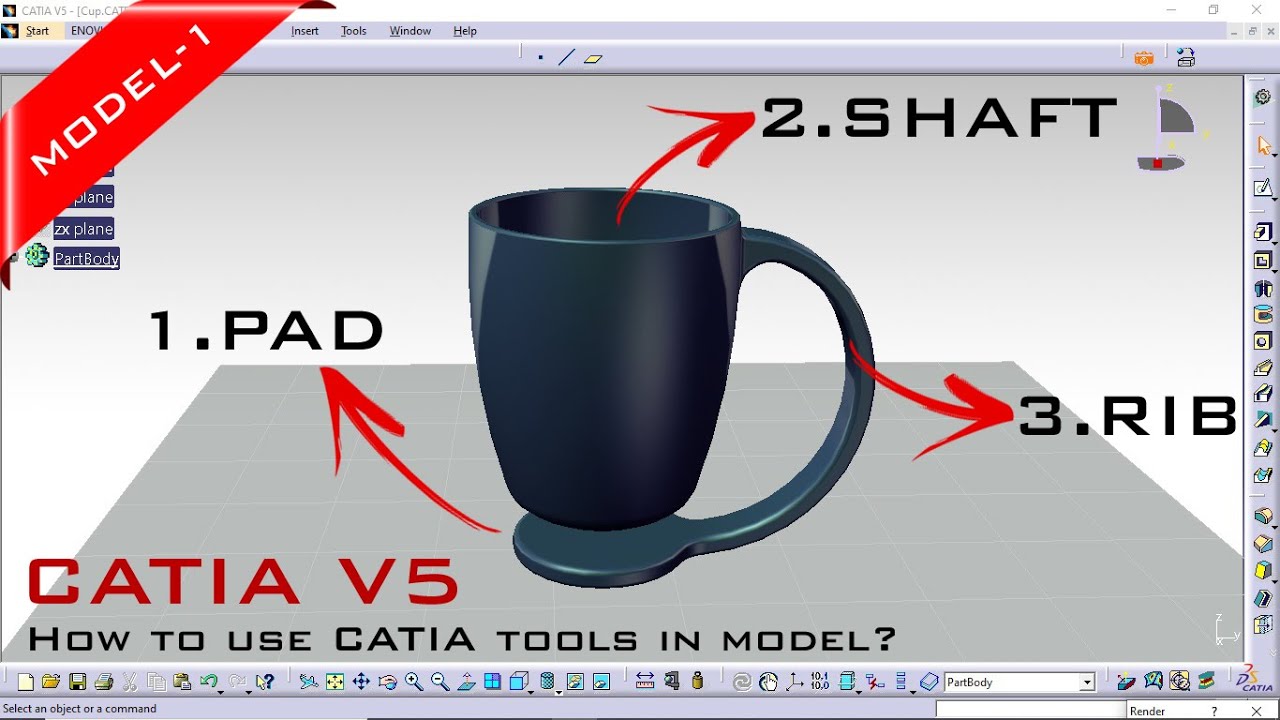Select the Rotate view tool
This screenshot has height=720, width=1280.
tap(387, 682)
